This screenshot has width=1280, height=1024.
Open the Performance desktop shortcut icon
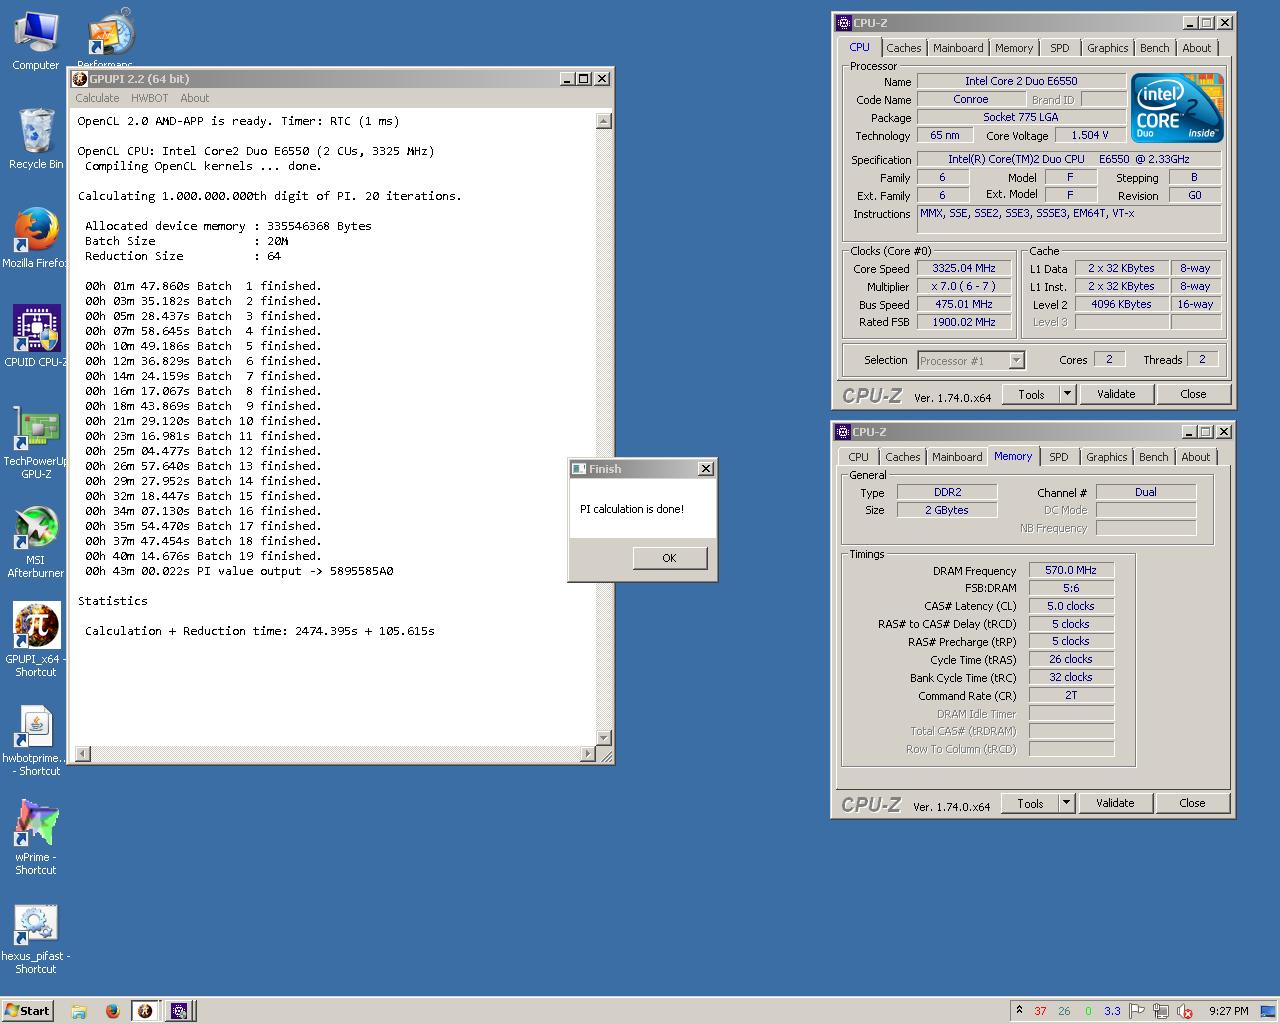pos(108,38)
